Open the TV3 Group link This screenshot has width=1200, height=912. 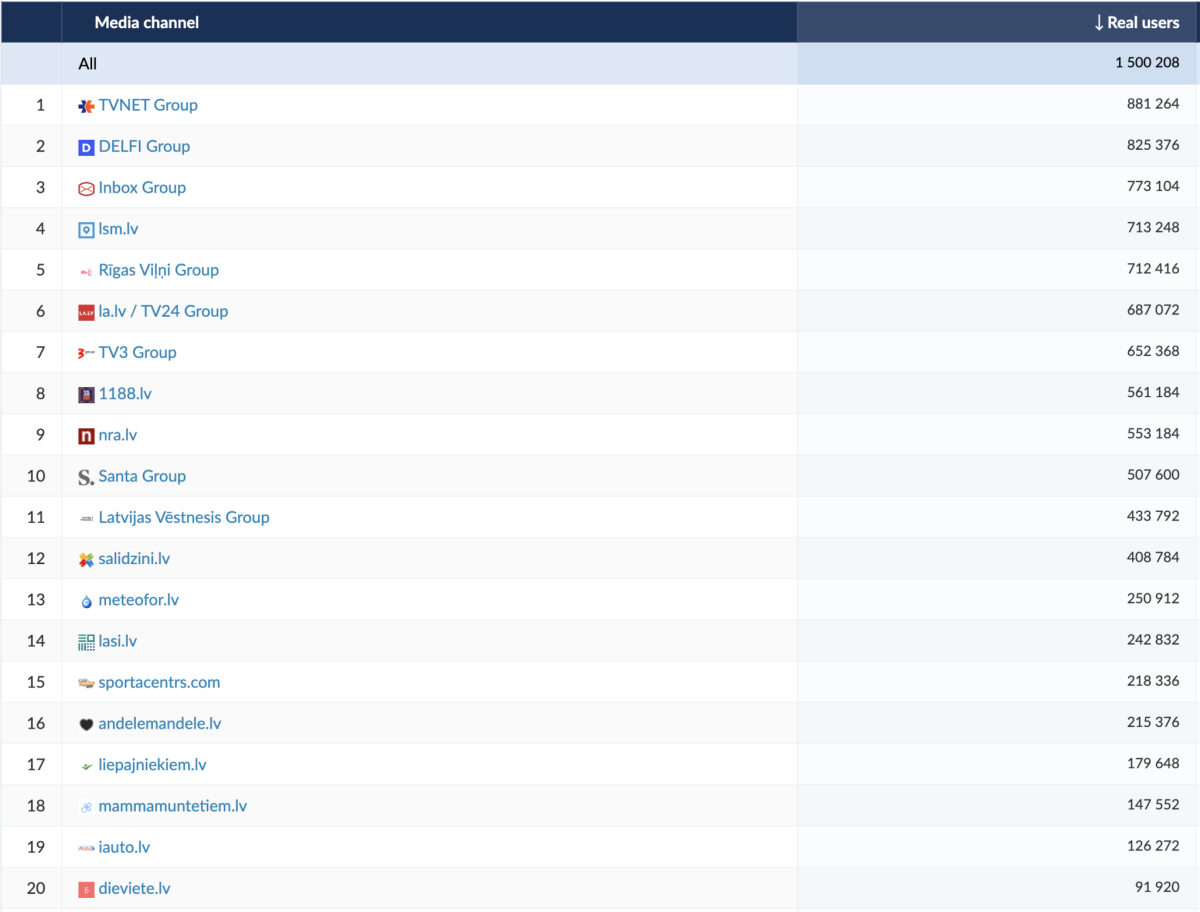[137, 352]
